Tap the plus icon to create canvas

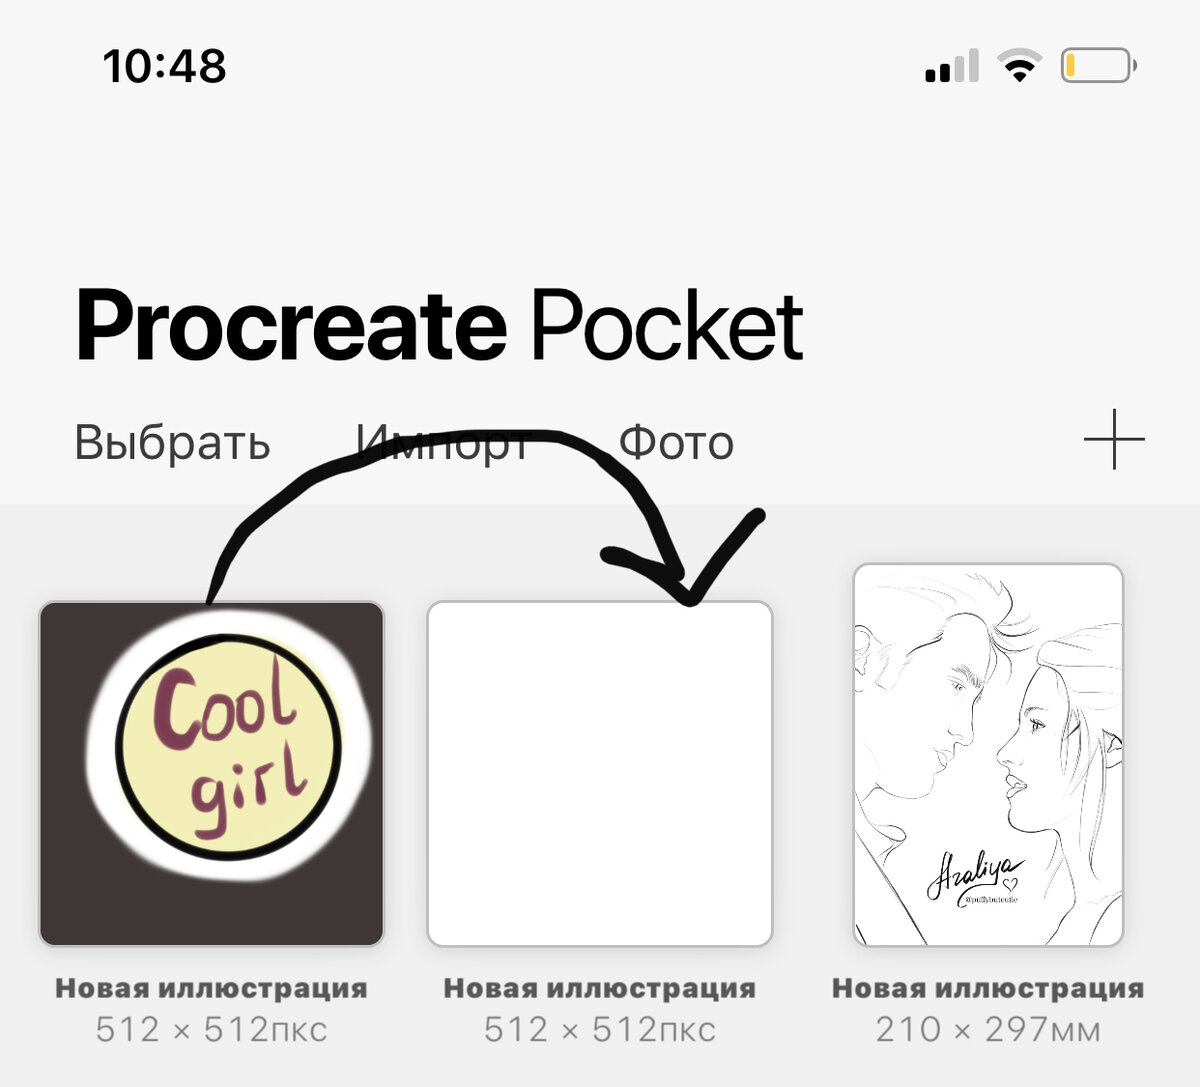tap(1114, 439)
